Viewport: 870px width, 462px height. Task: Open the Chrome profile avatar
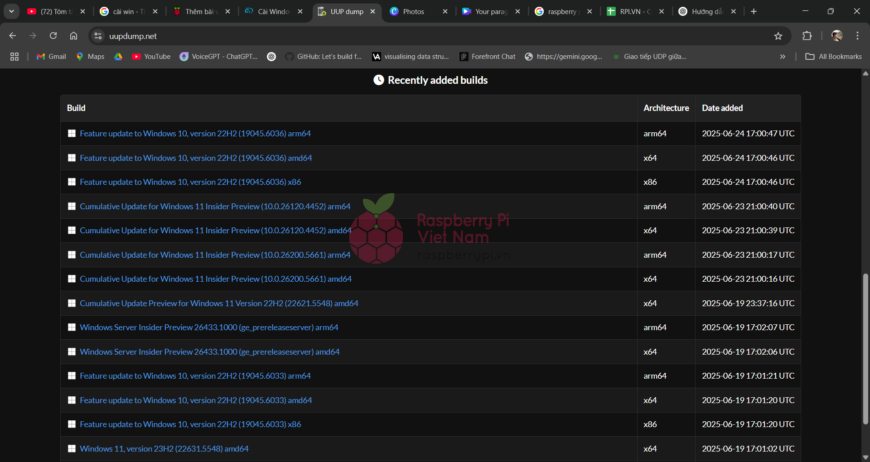(x=837, y=35)
